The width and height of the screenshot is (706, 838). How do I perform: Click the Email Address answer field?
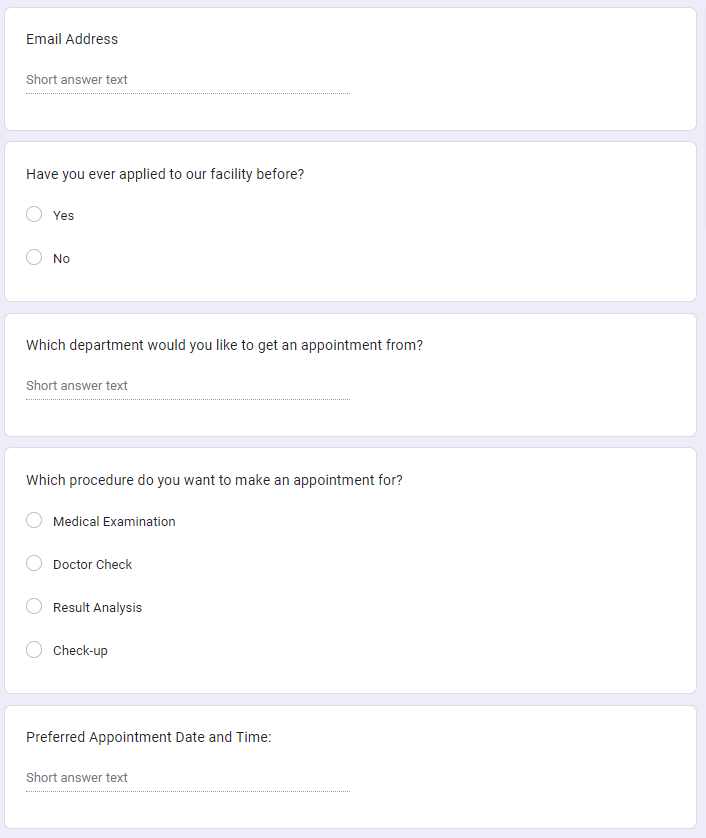point(187,80)
